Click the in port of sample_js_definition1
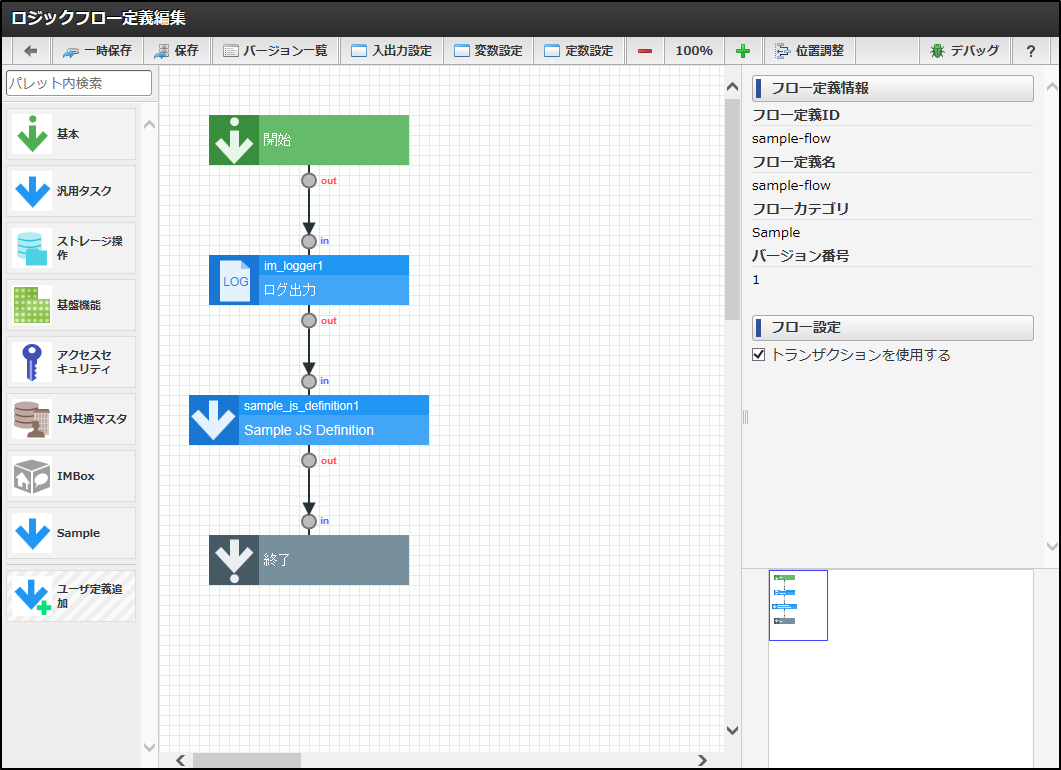The height and width of the screenshot is (770, 1061). (x=309, y=382)
